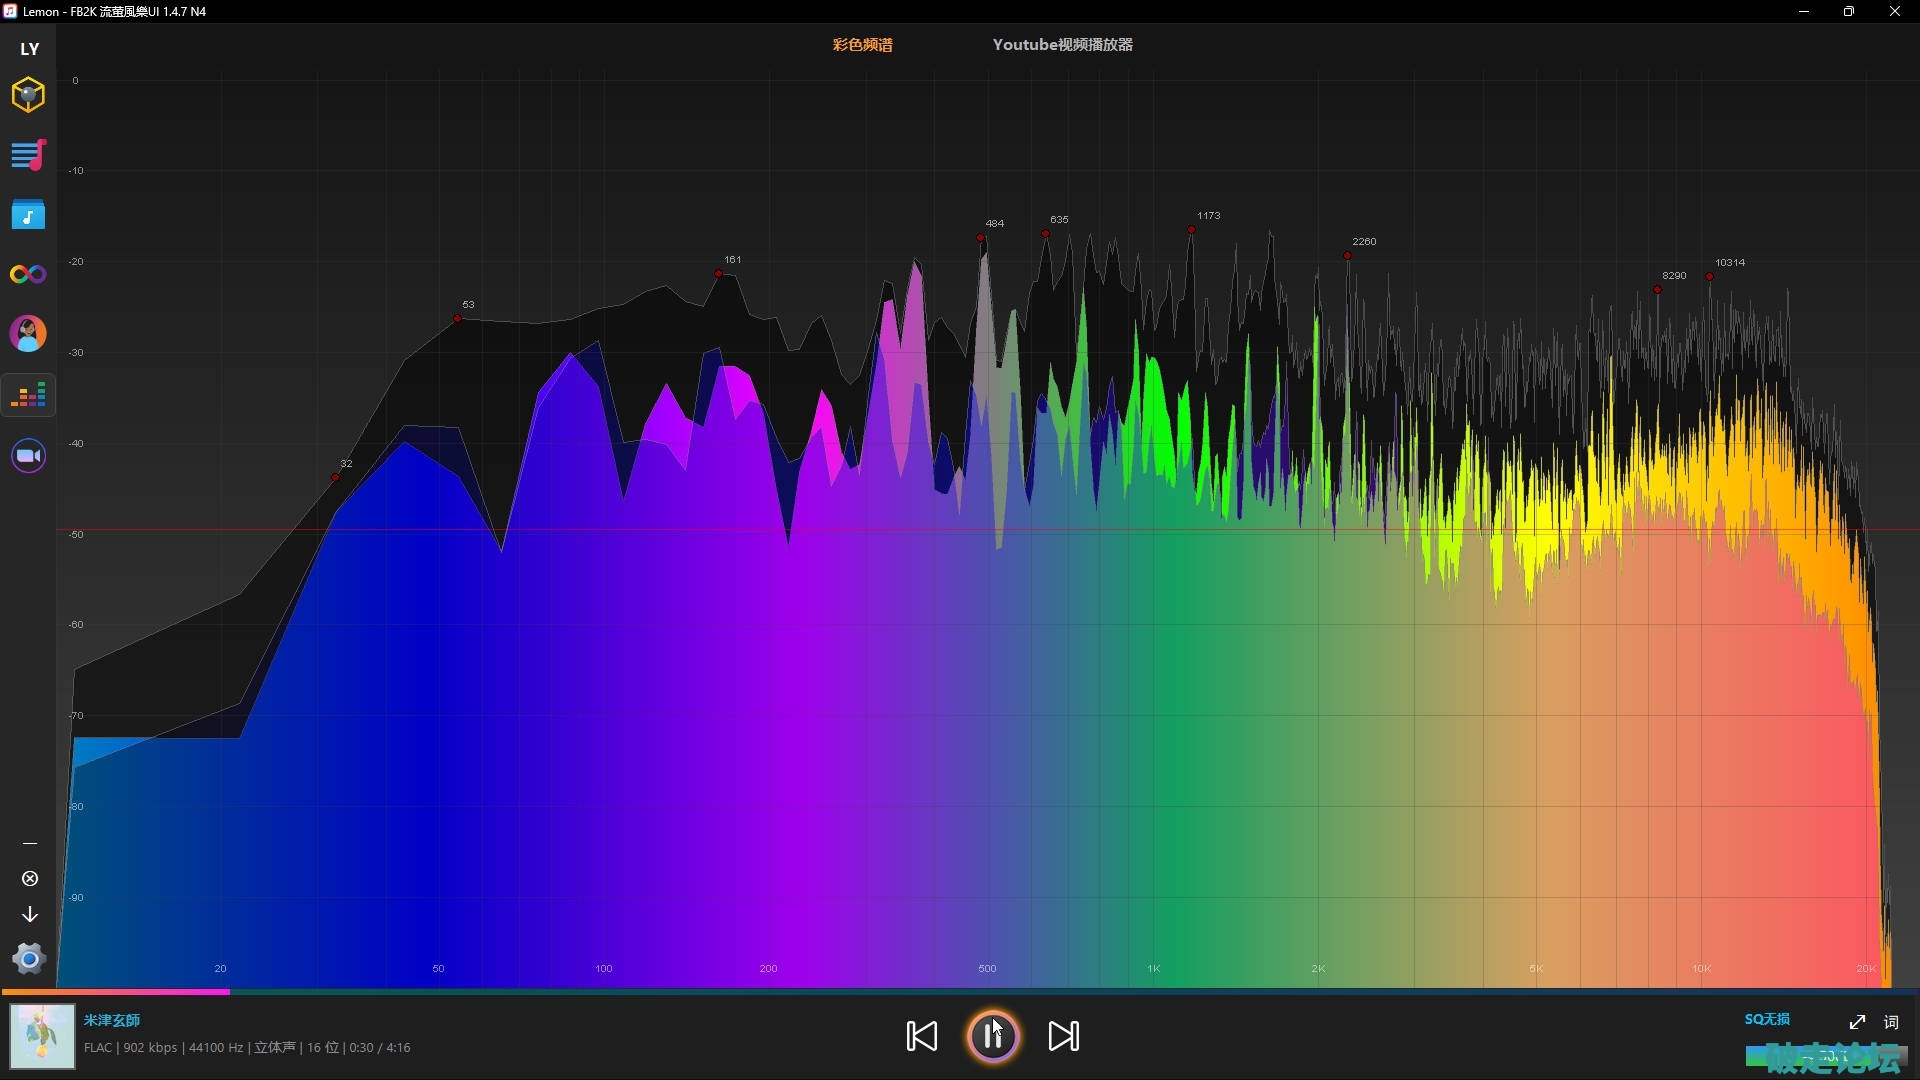1920x1080 pixels.
Task: Switch to Youtube视频播放器 tab
Action: [1062, 45]
